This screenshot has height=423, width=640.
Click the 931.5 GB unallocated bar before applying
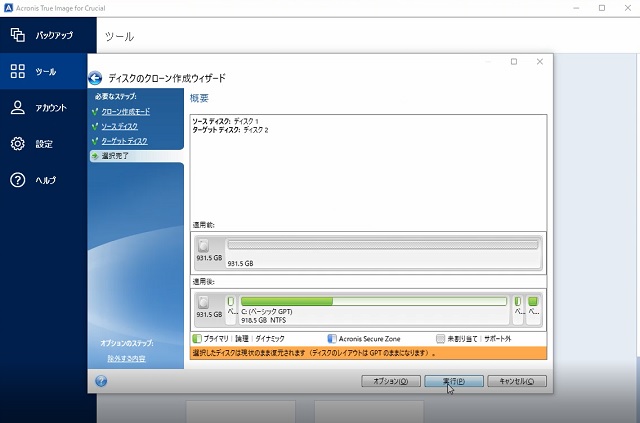[x=383, y=245]
